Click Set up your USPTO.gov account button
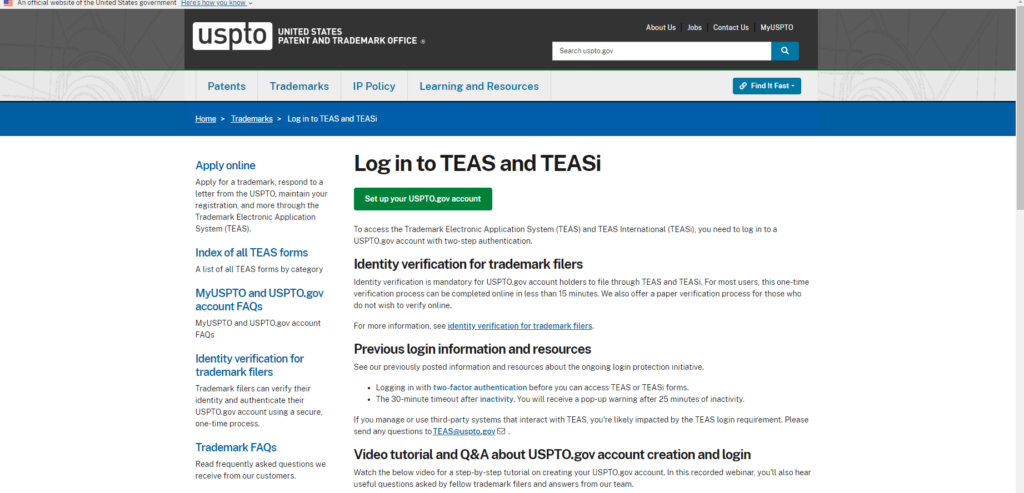Image resolution: width=1024 pixels, height=493 pixels. click(x=423, y=199)
